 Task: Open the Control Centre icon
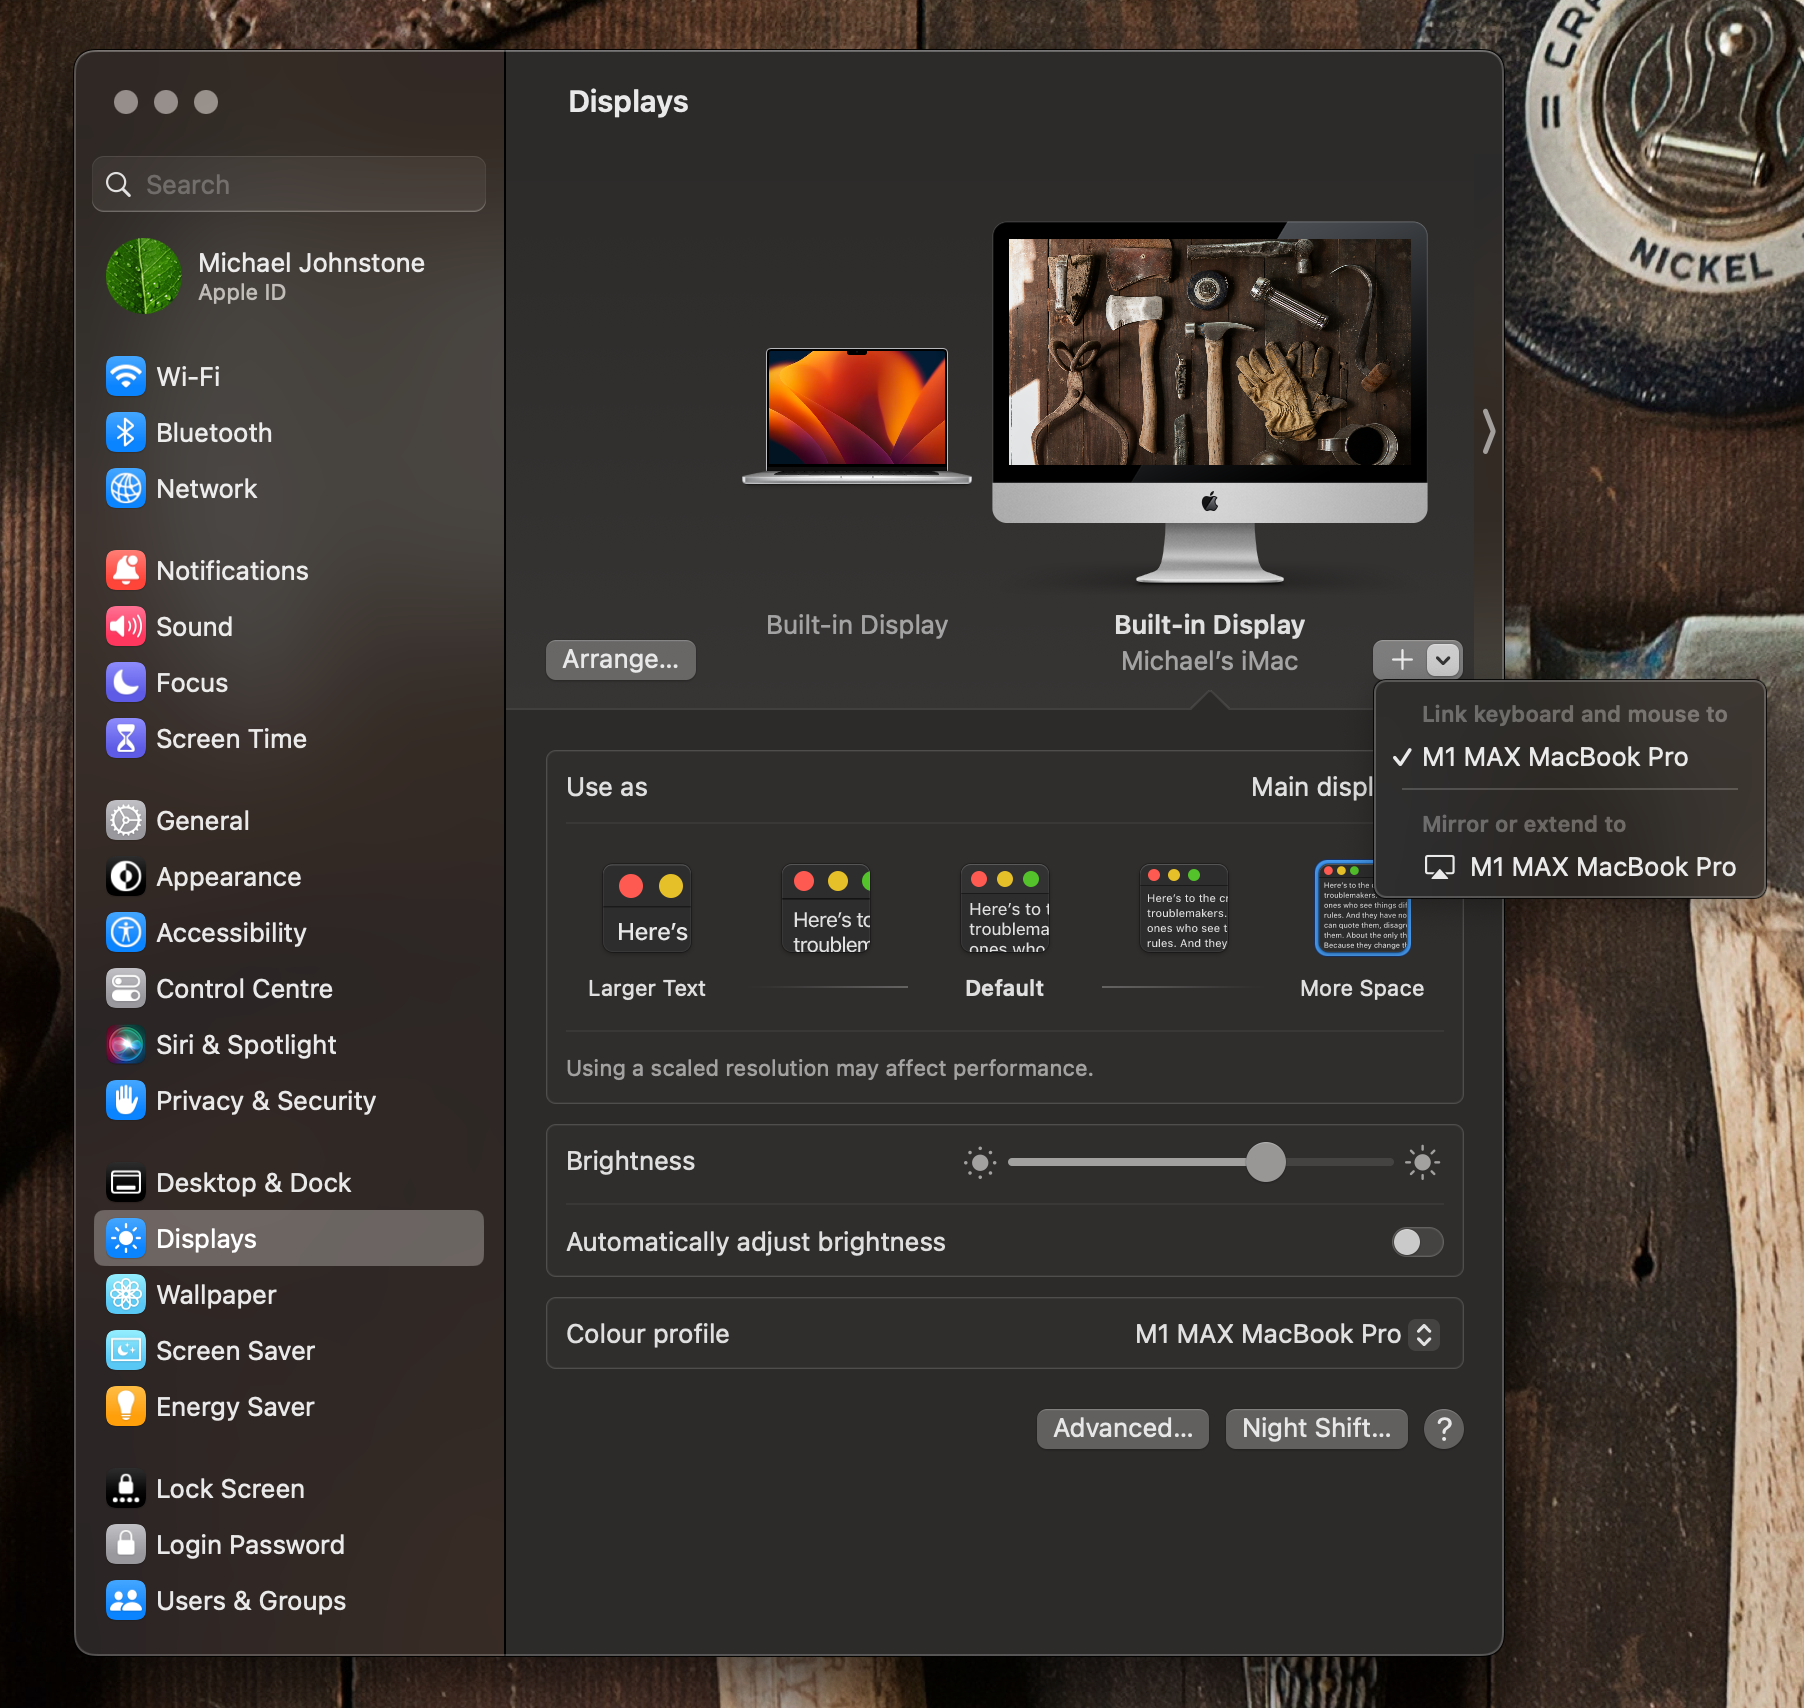point(126,989)
